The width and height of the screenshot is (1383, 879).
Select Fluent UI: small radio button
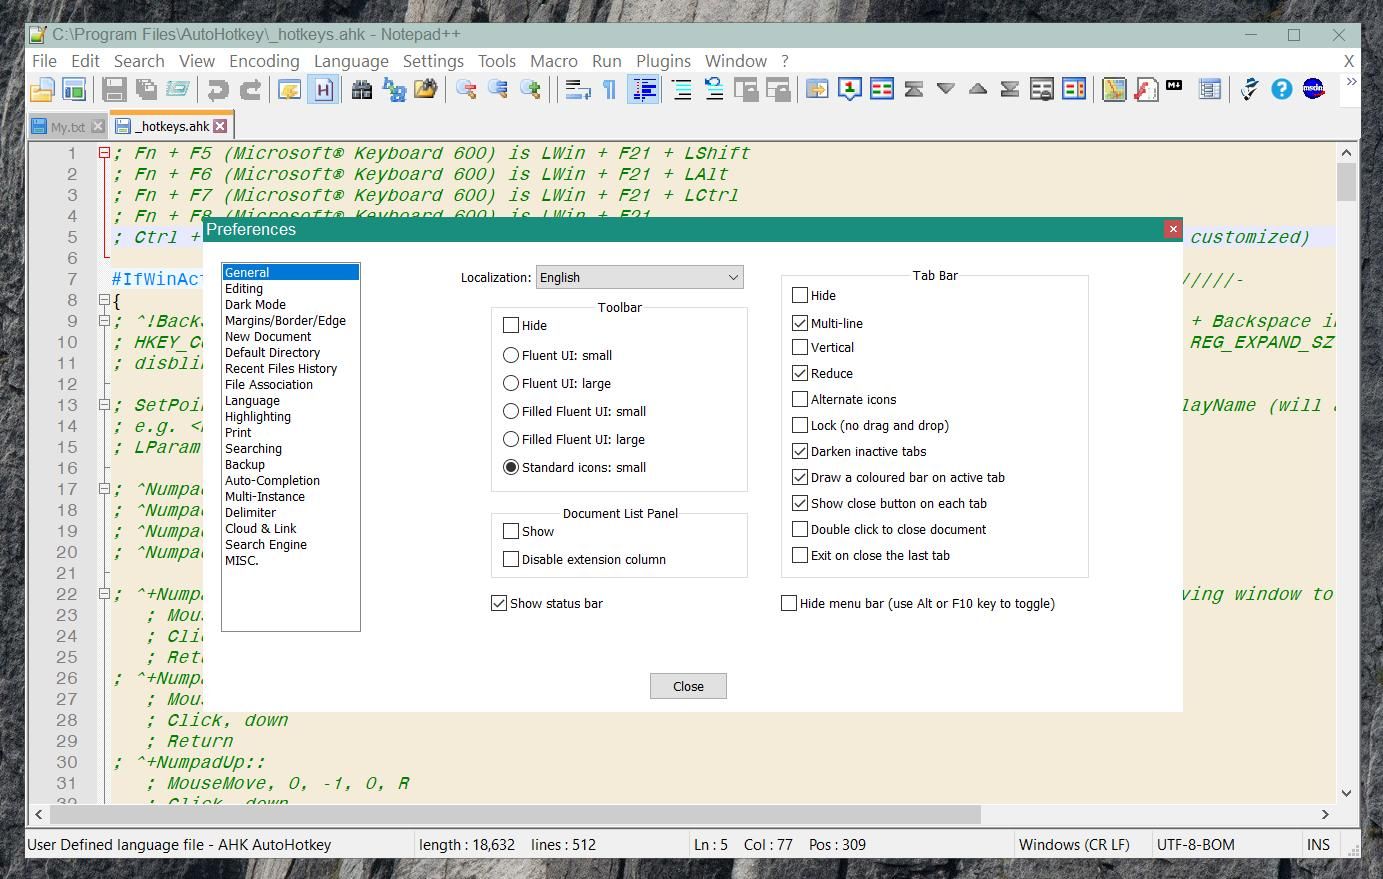click(511, 355)
